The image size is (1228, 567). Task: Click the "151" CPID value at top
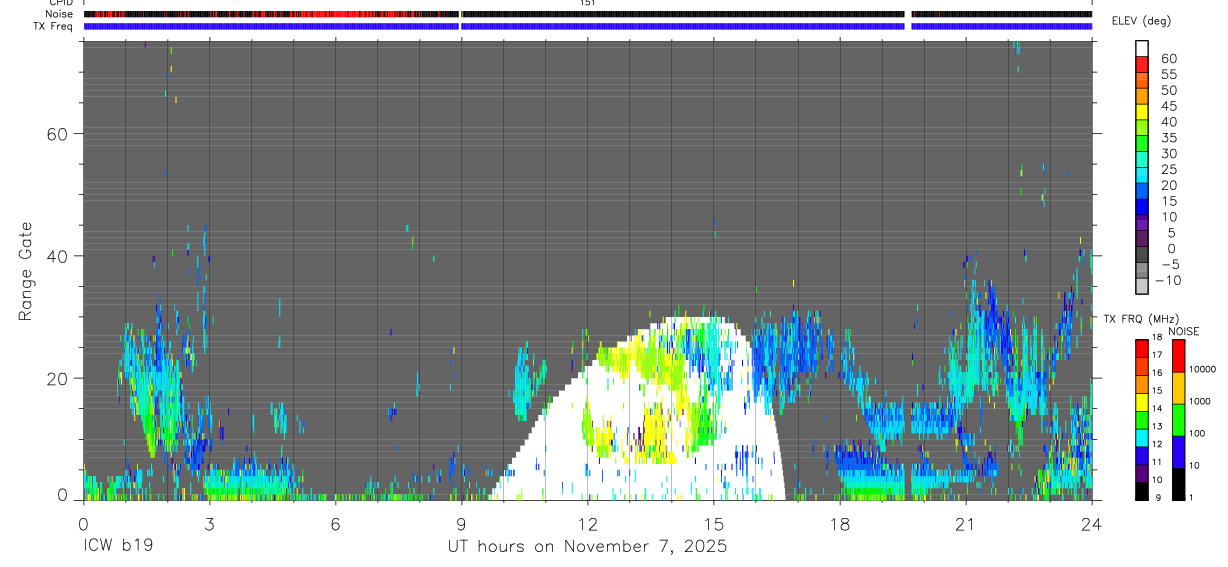pyautogui.click(x=587, y=3)
